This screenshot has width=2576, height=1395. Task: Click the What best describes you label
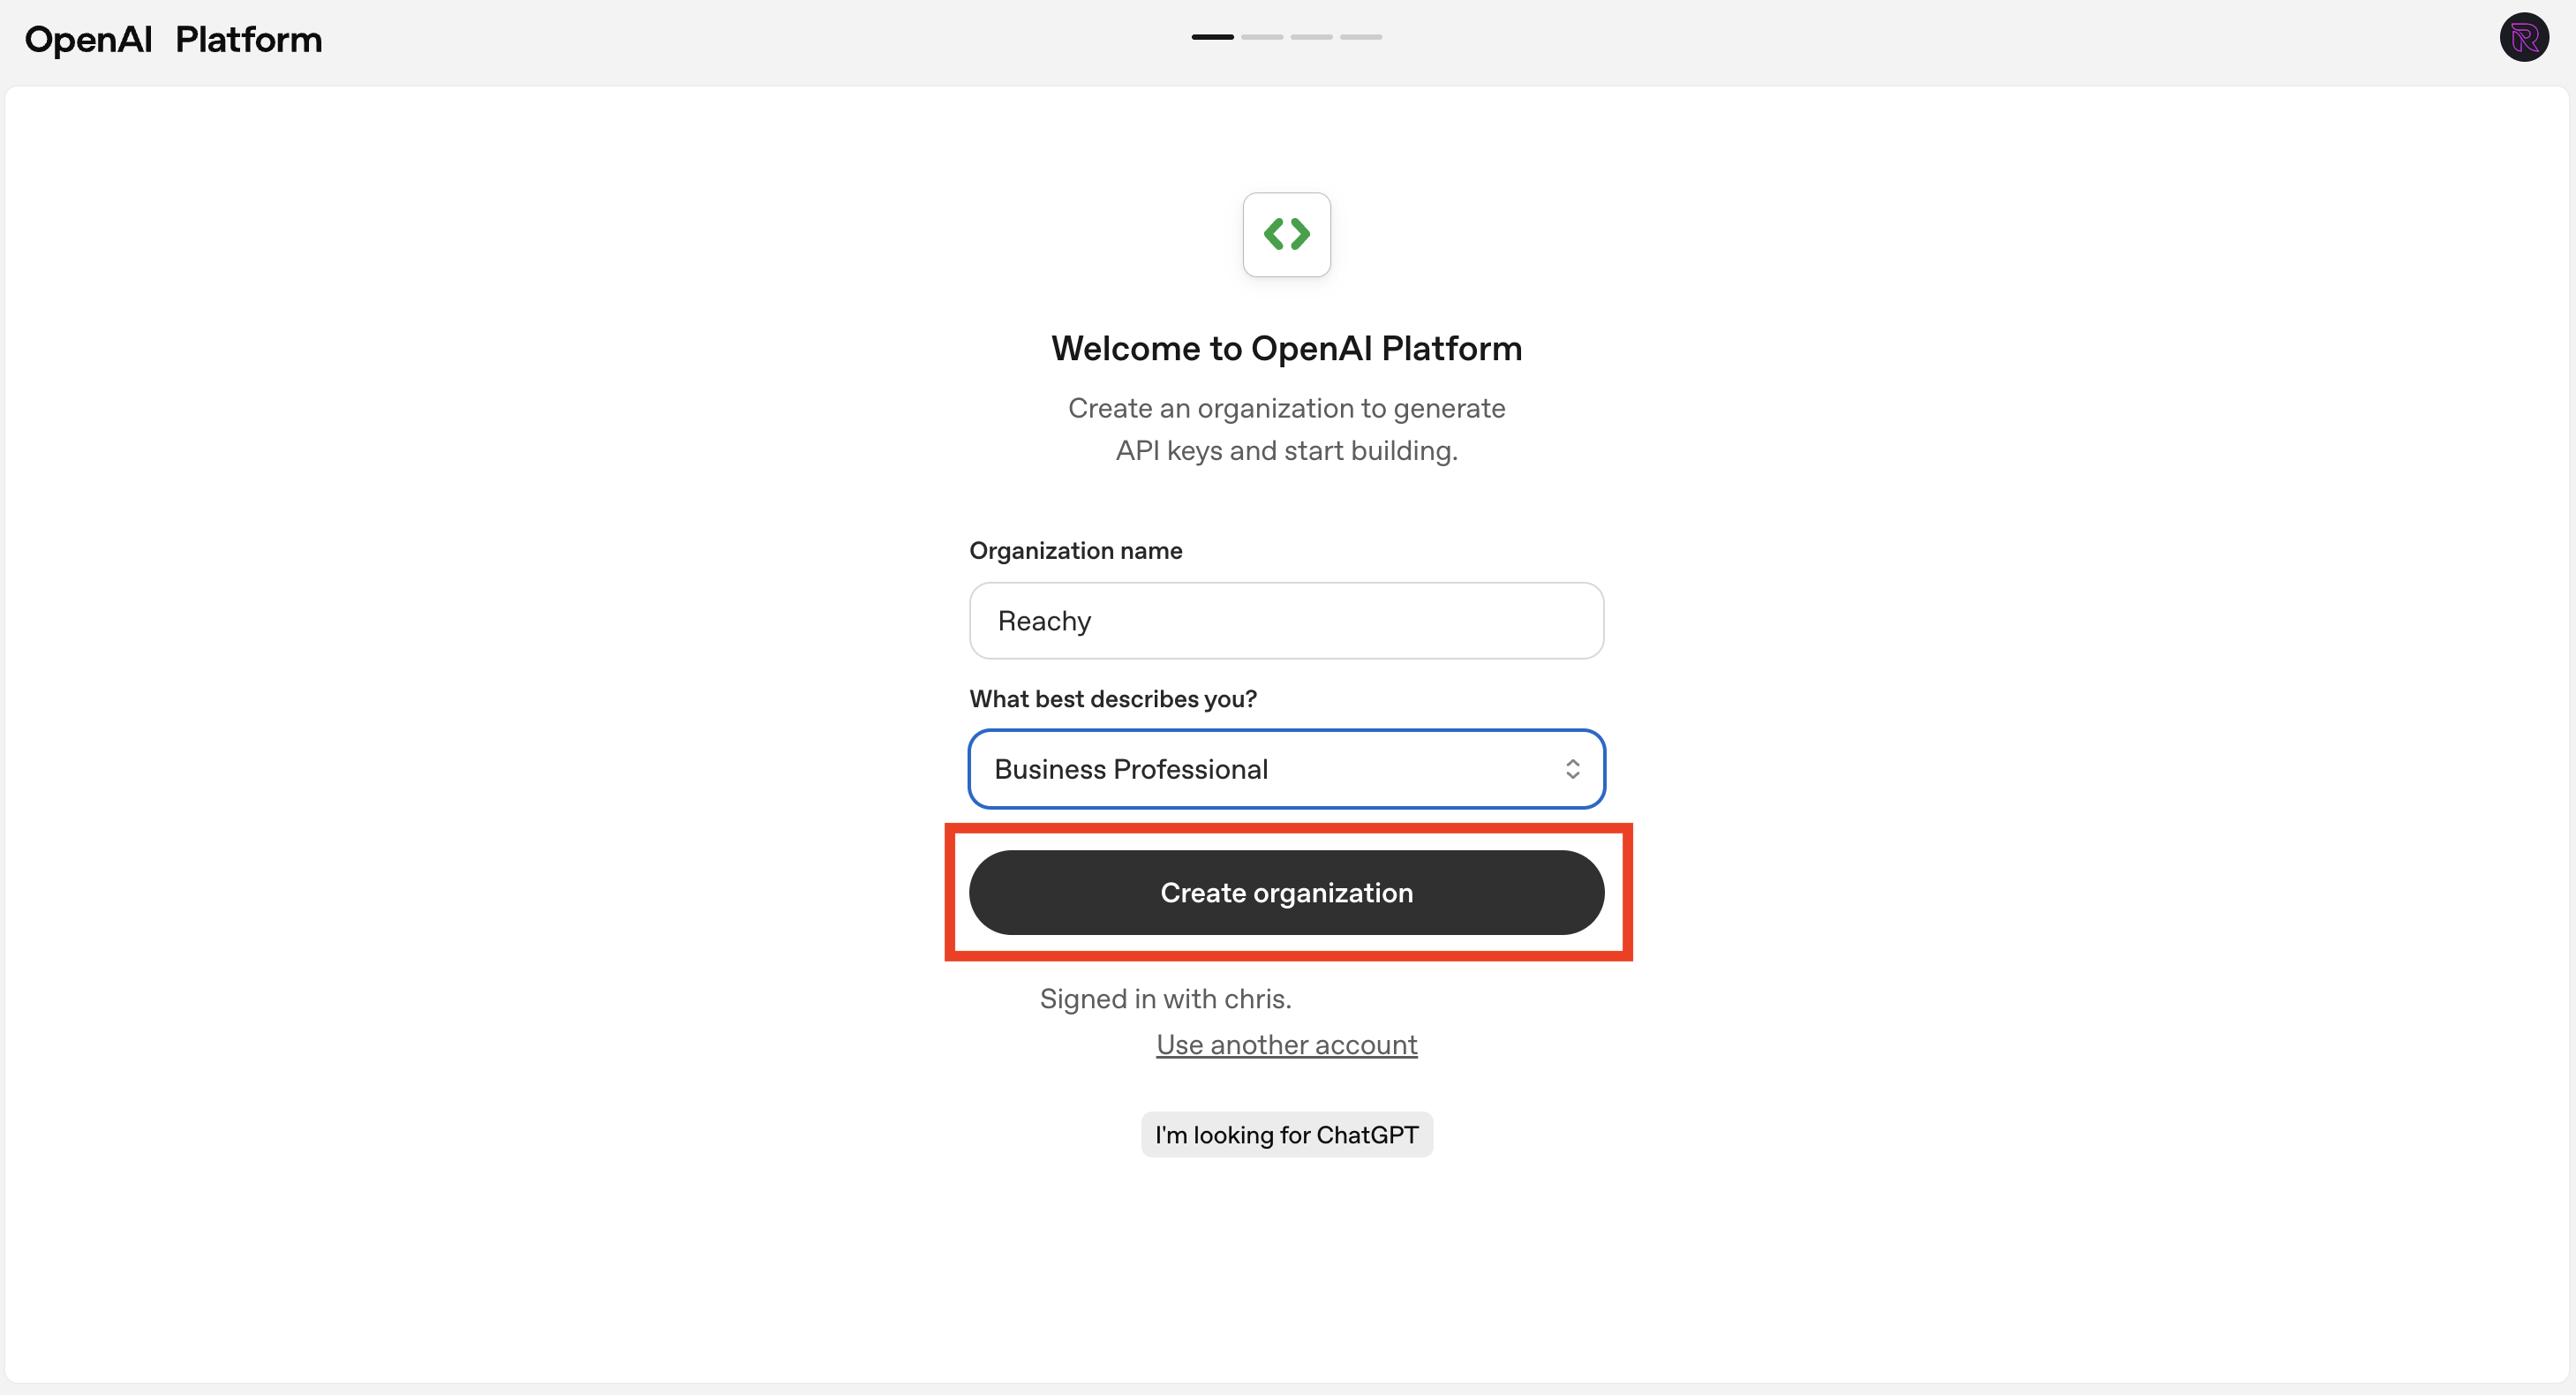1112,699
